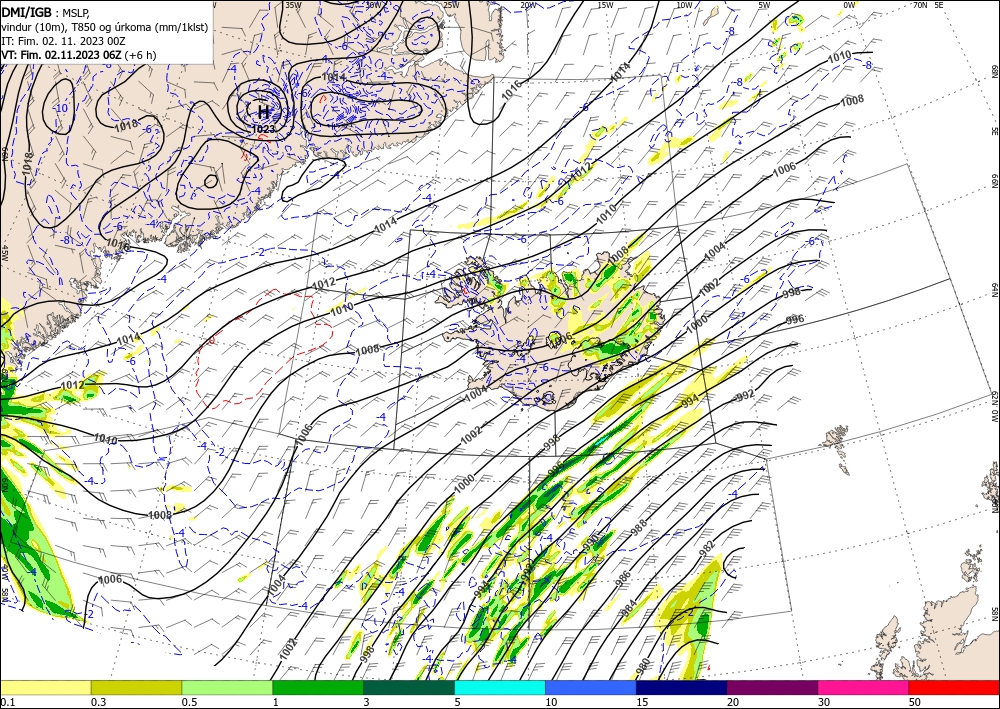Viewport: 1000px width, 709px height.
Task: Click the 988 isobar label
Action: click(x=638, y=527)
